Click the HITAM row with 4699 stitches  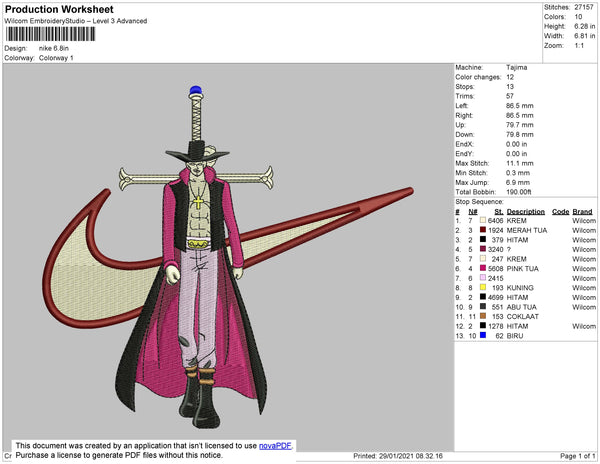point(525,297)
